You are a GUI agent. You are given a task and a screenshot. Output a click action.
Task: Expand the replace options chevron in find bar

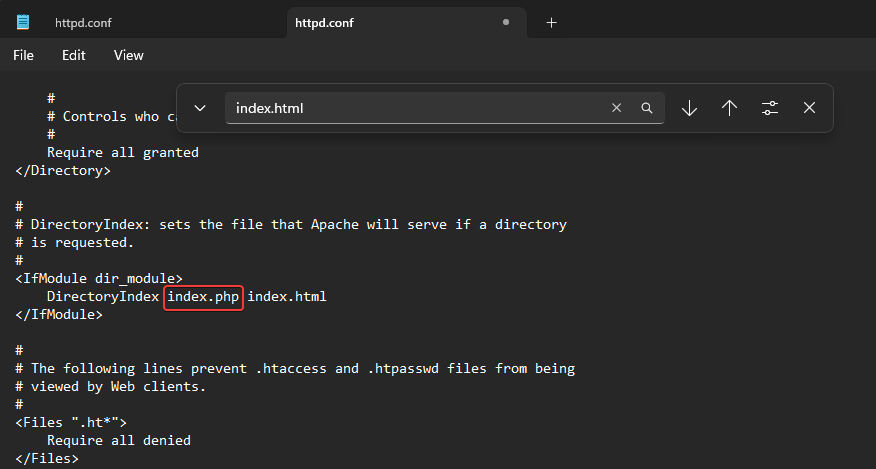coord(200,108)
